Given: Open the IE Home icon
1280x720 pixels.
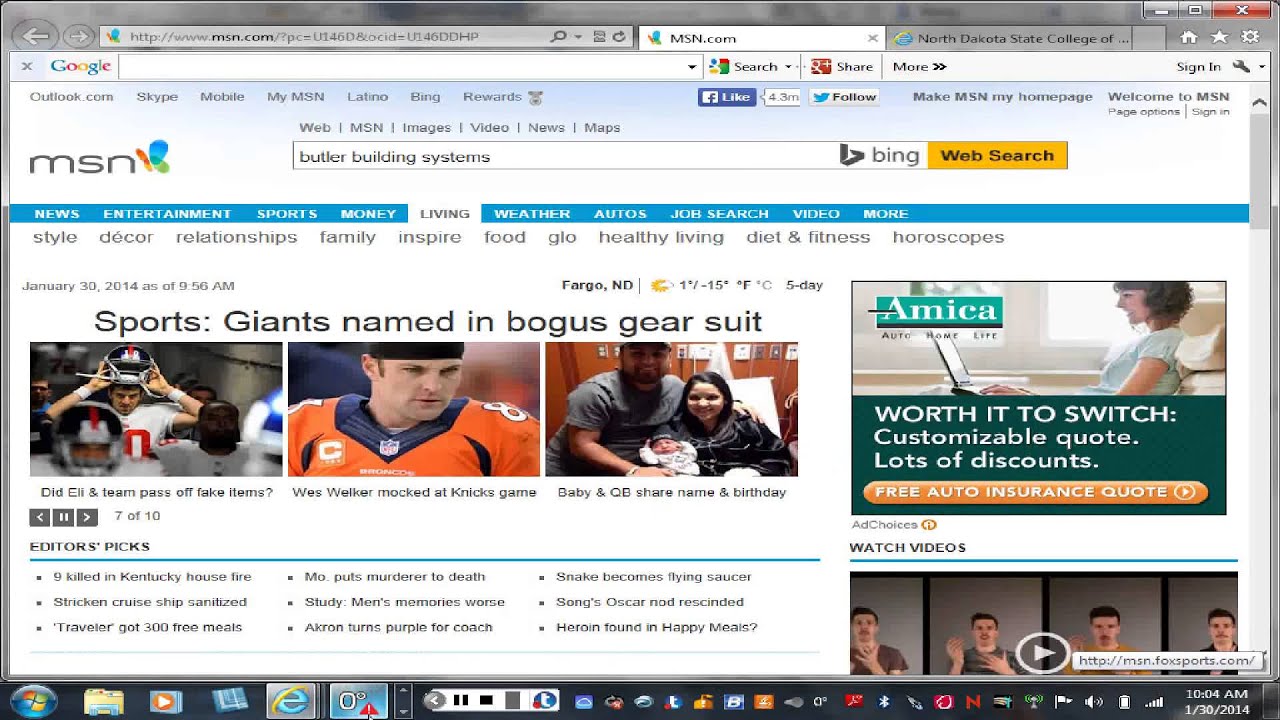Looking at the screenshot, I should coord(1189,37).
